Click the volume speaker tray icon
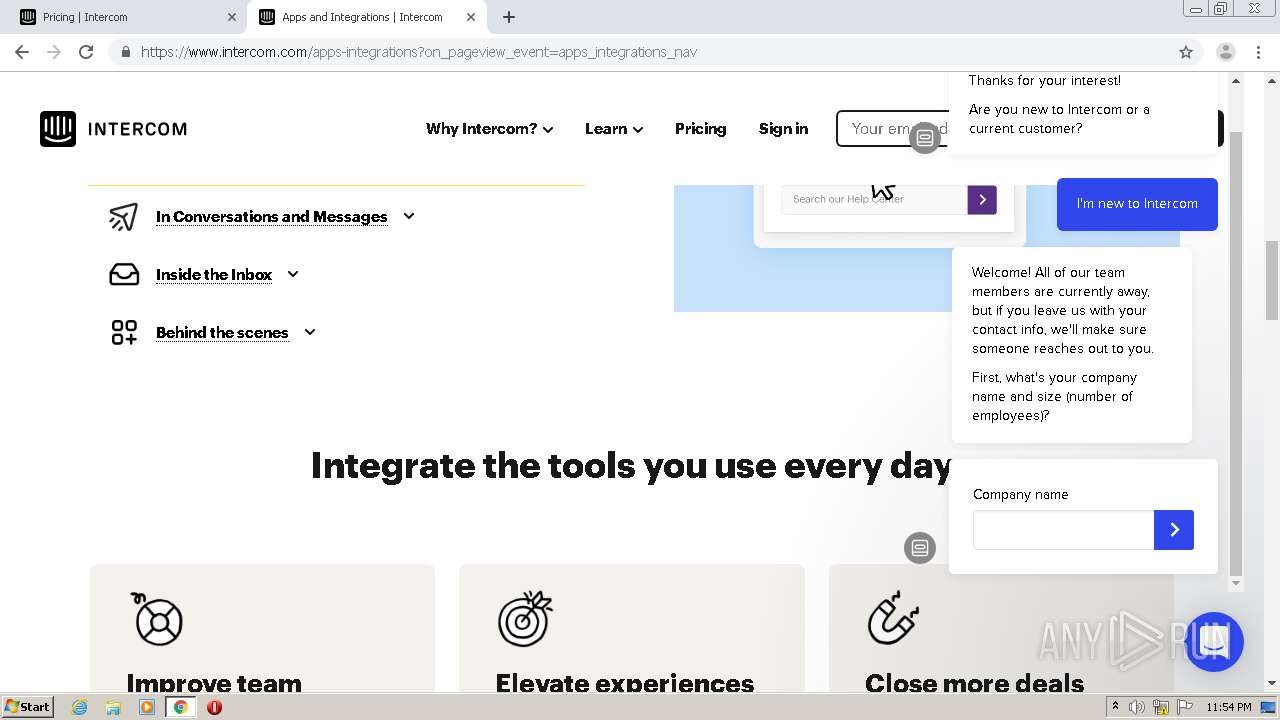Screen dimensions: 1280x720 (x=1137, y=707)
